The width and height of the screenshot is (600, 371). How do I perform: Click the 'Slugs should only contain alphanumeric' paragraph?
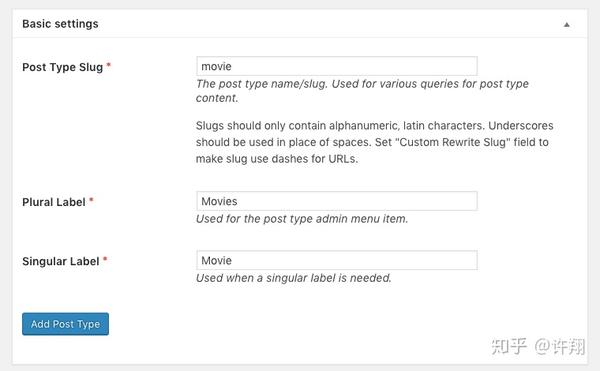(375, 142)
